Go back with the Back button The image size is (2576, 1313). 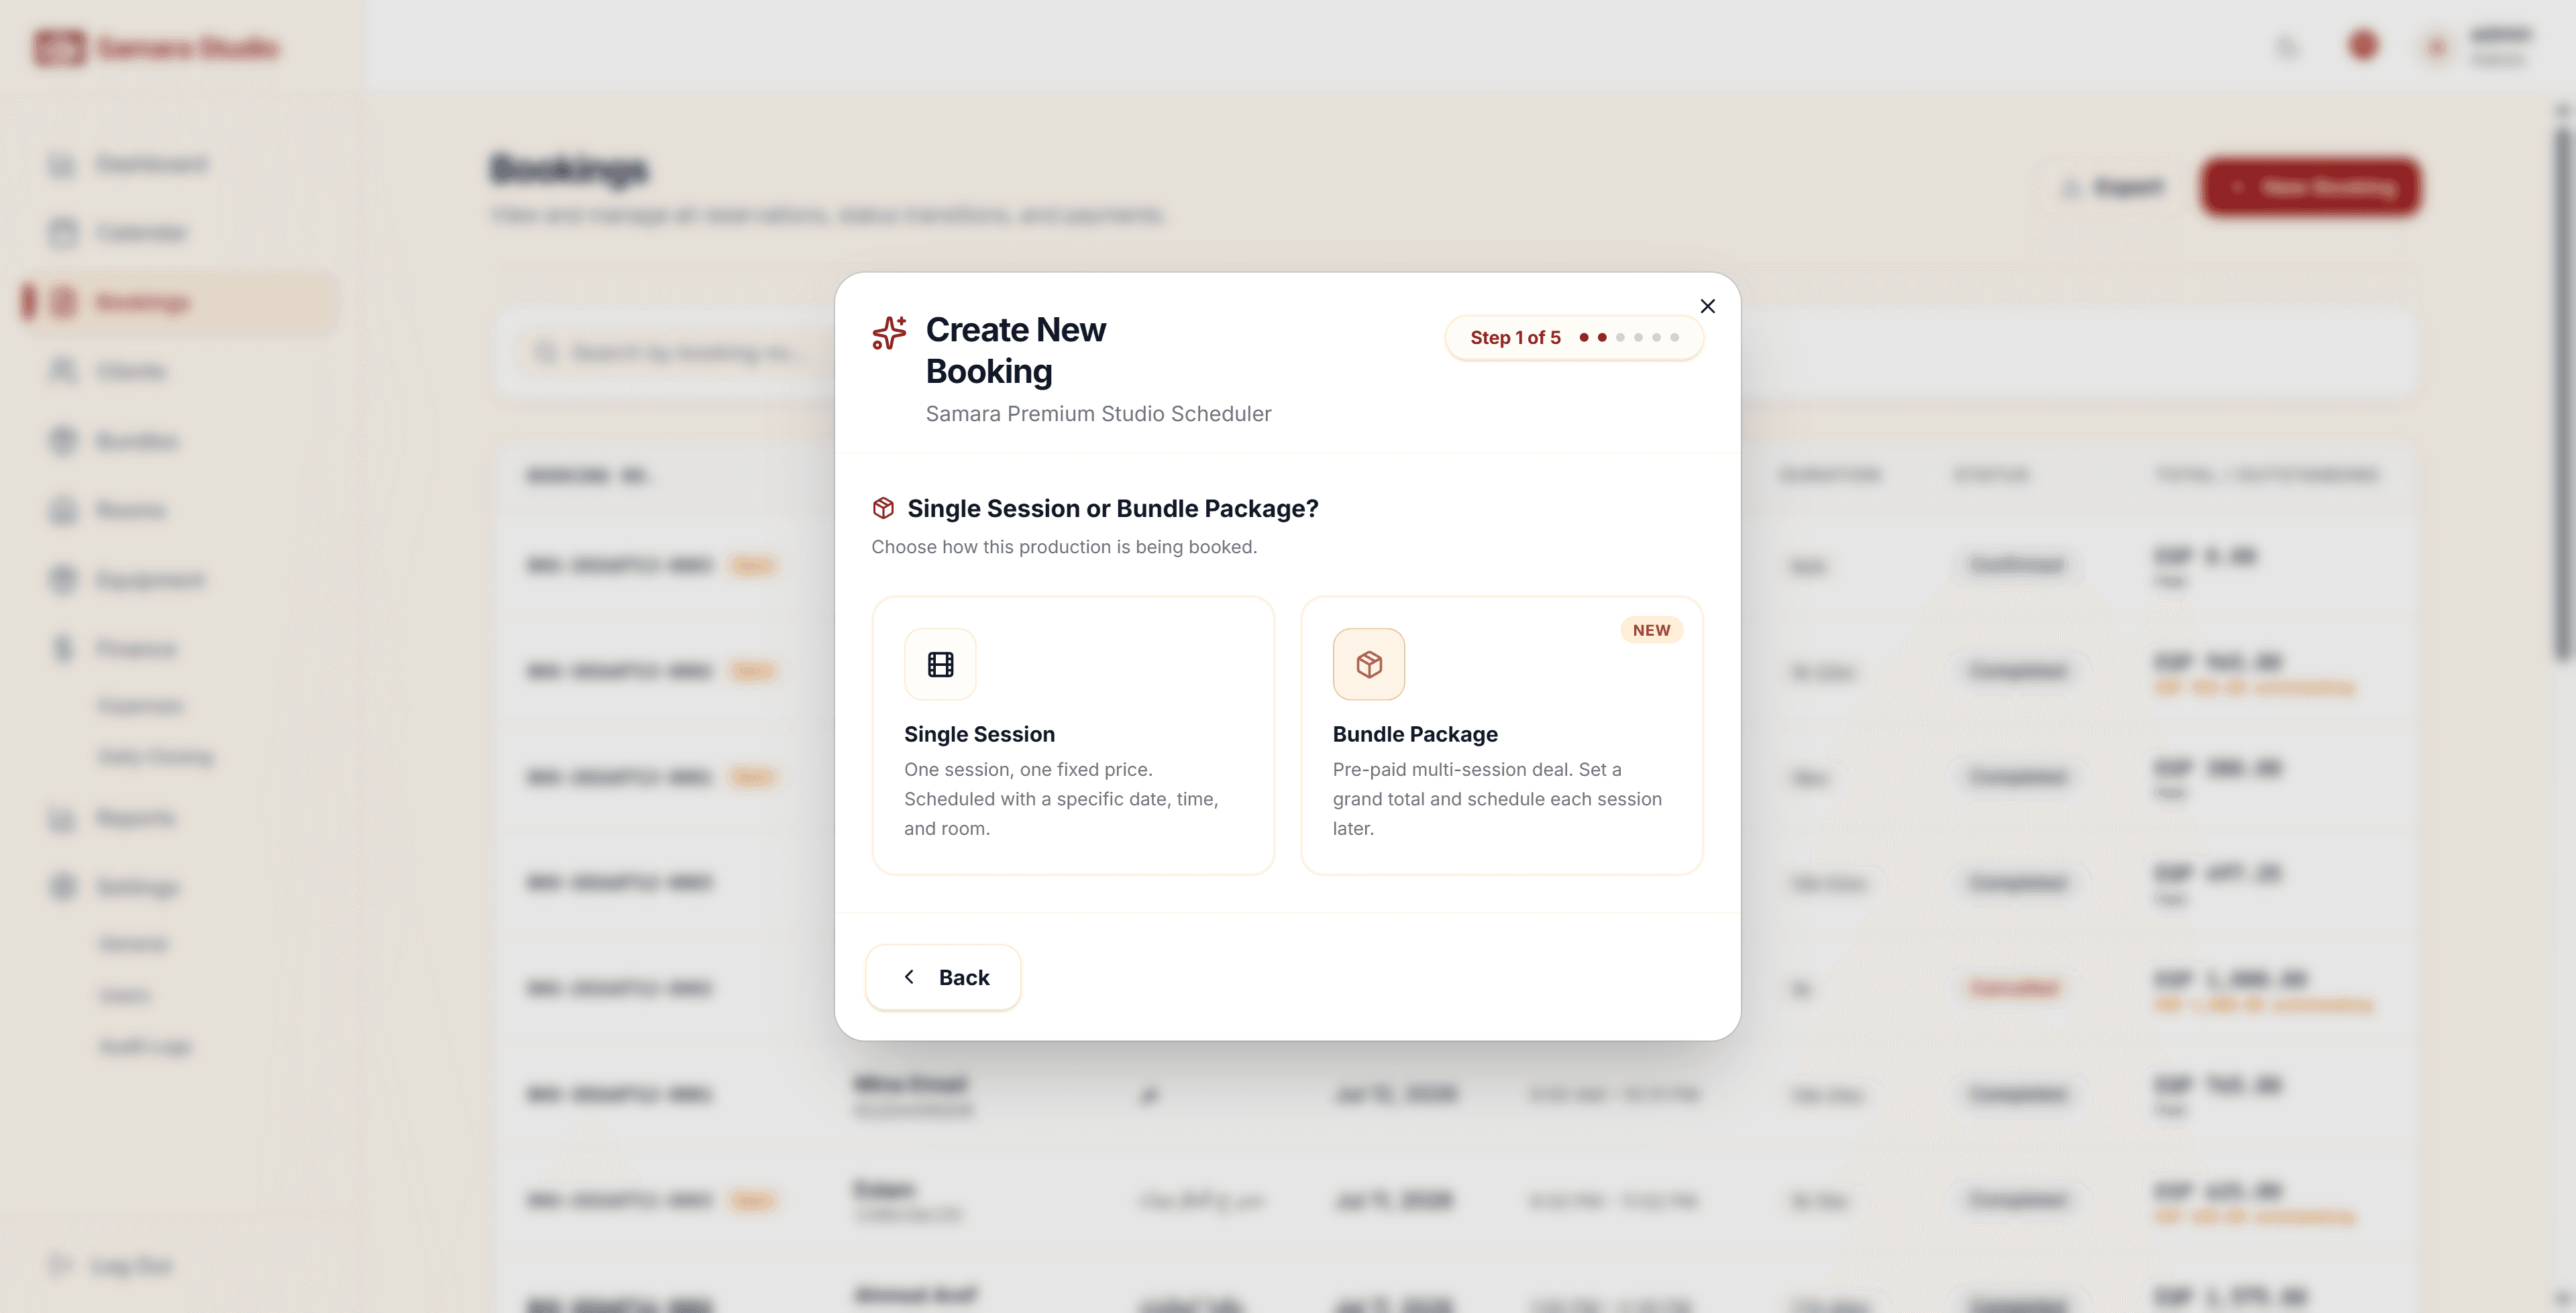click(x=943, y=977)
